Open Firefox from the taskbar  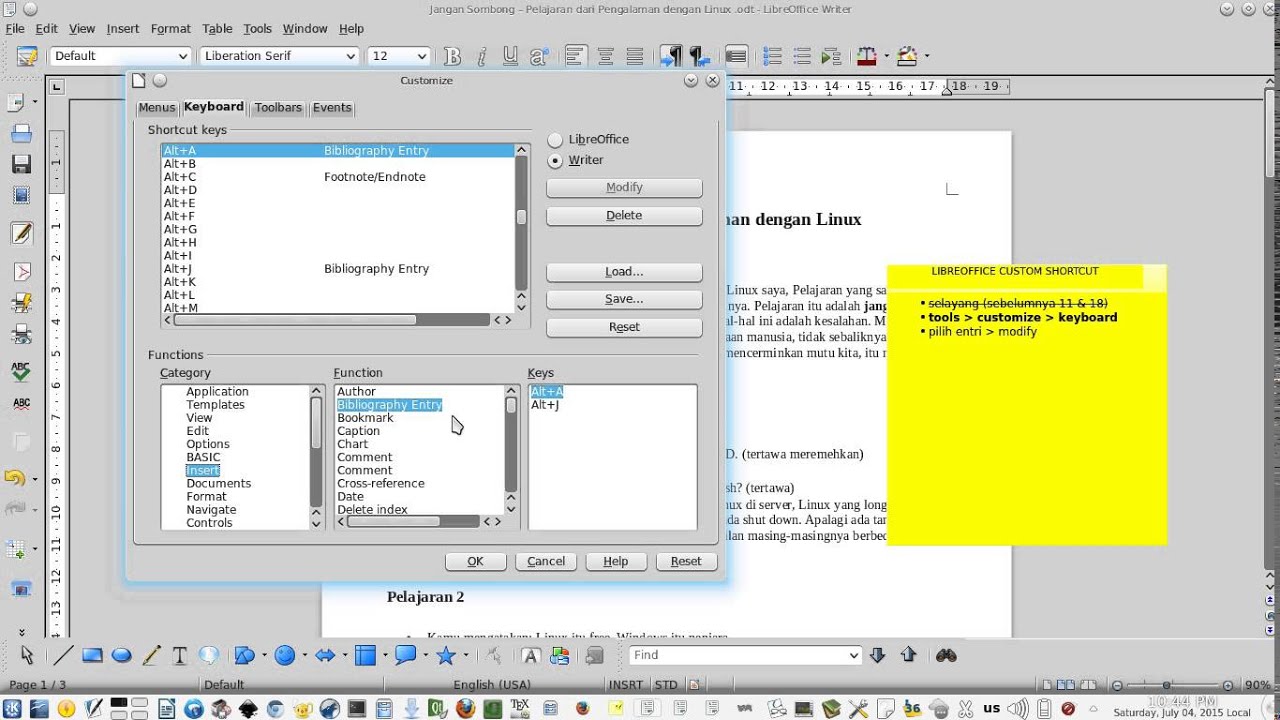coord(465,708)
